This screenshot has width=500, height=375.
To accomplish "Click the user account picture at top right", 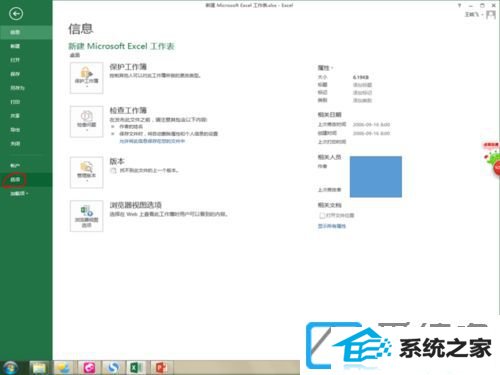I will (x=491, y=15).
